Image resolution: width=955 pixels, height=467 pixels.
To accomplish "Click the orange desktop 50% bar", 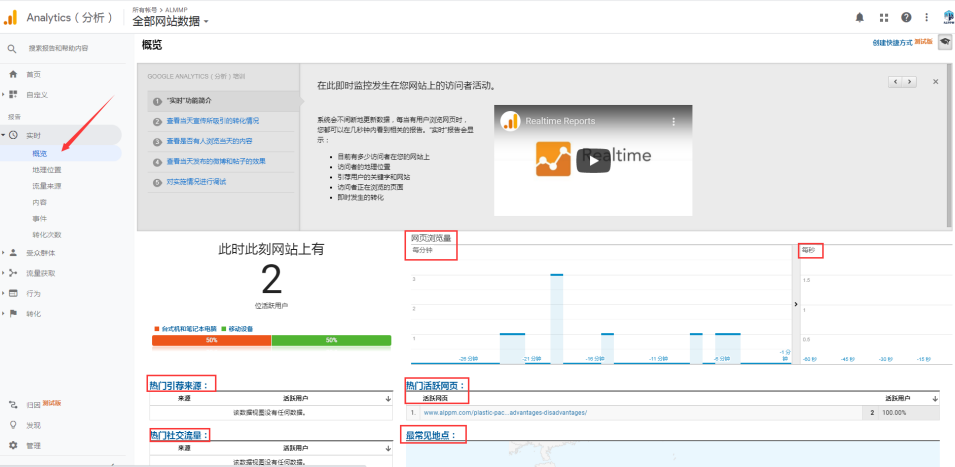I will [x=211, y=340].
